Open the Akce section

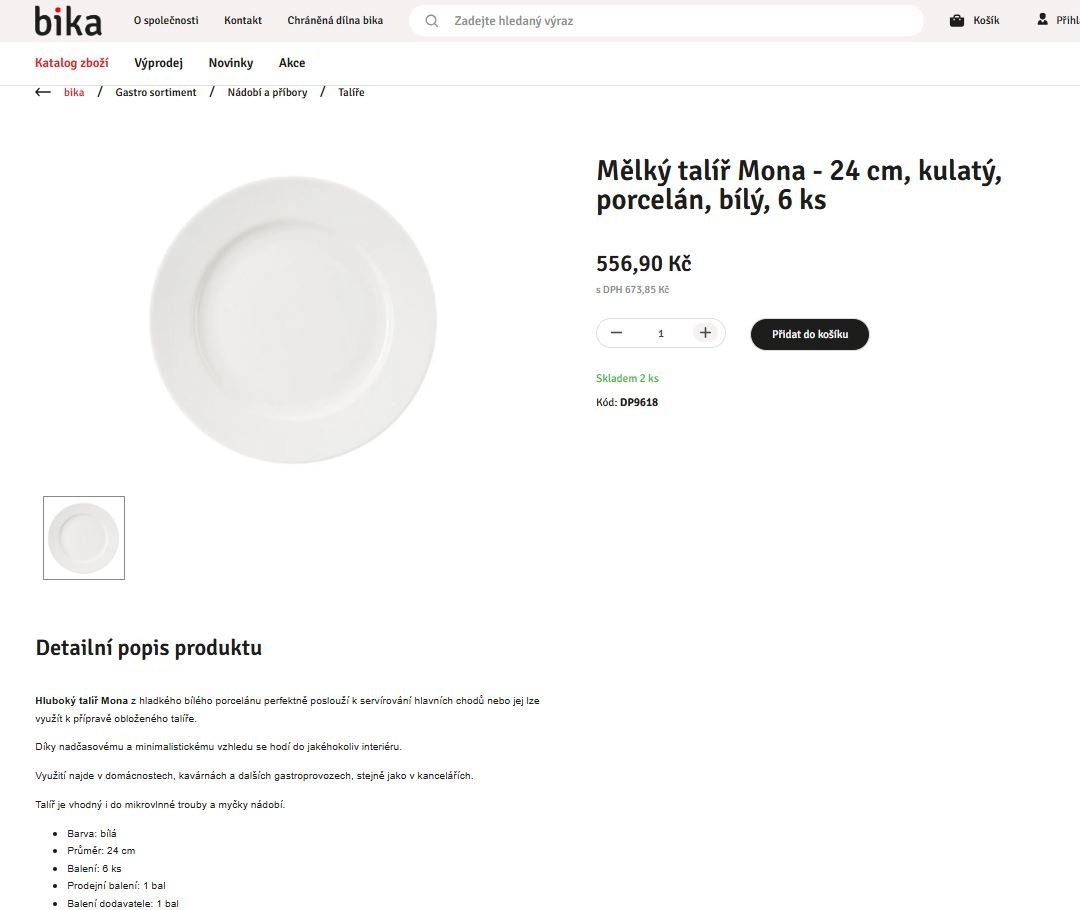[x=292, y=63]
